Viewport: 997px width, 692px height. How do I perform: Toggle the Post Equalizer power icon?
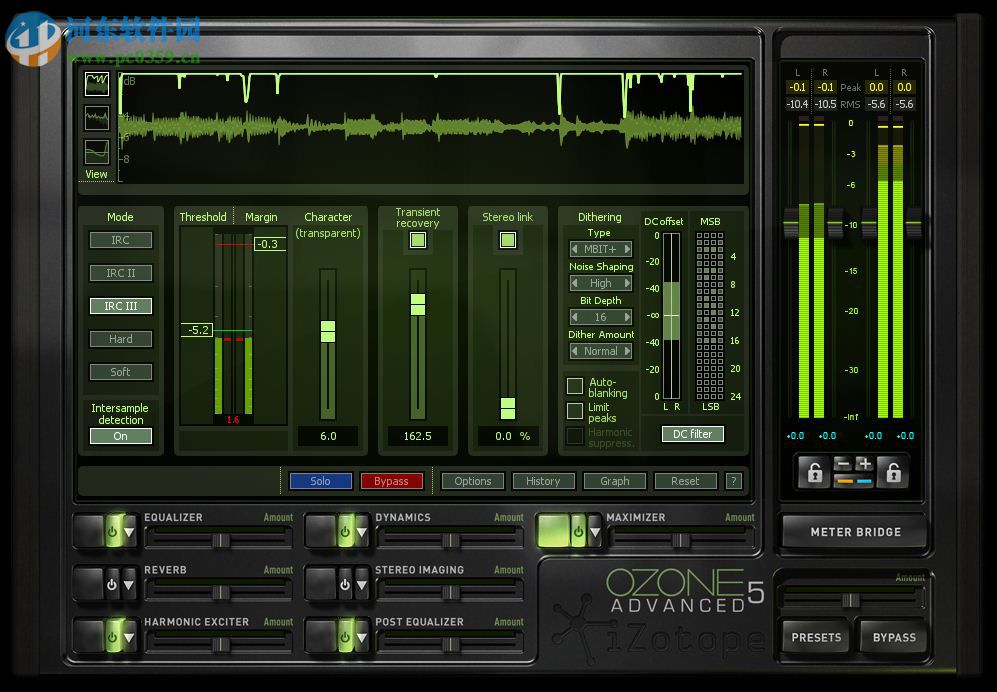345,637
